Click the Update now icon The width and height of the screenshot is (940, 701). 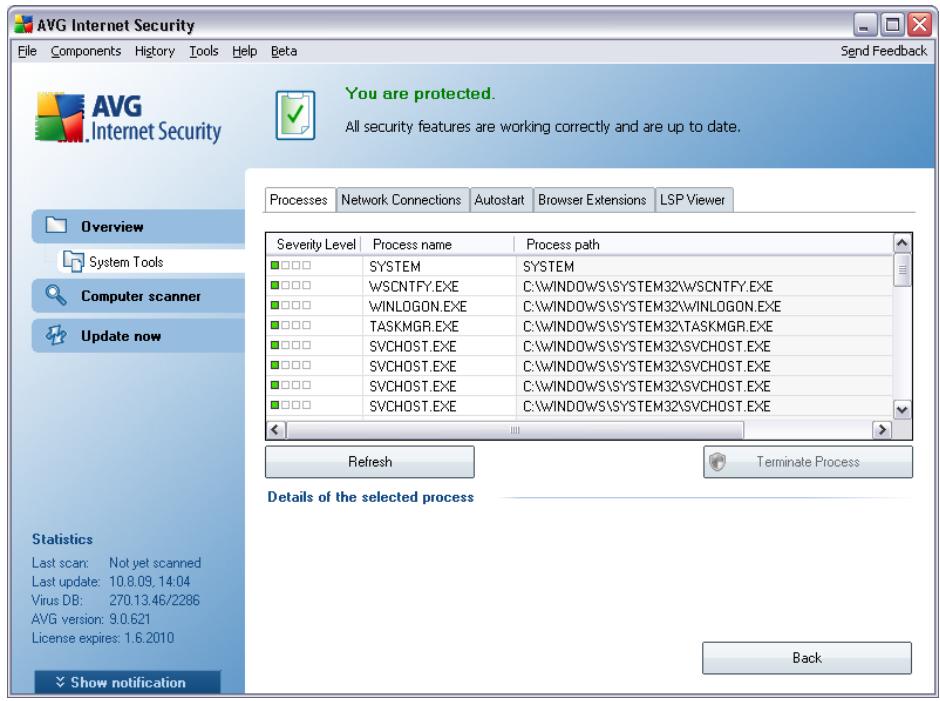point(56,335)
